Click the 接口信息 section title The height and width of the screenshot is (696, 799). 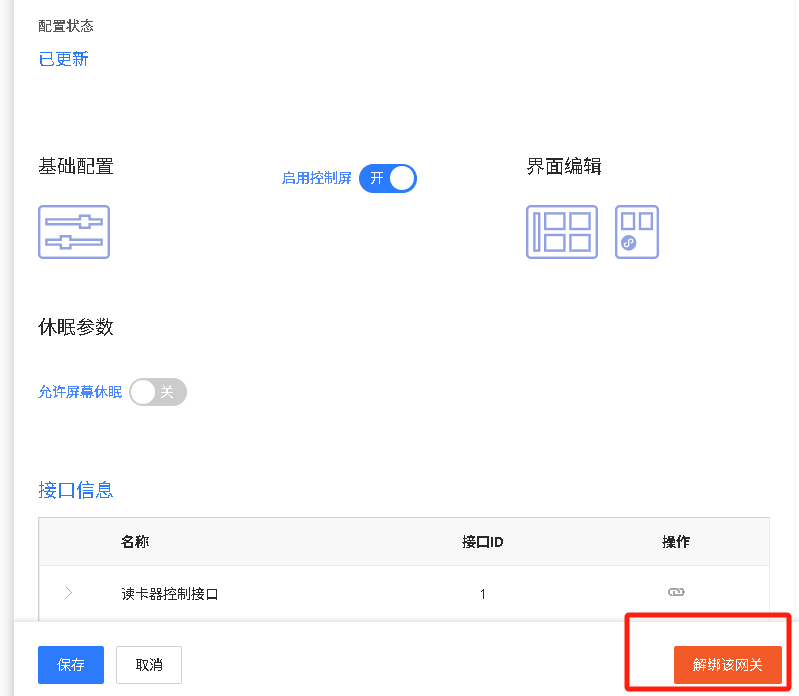point(75,490)
